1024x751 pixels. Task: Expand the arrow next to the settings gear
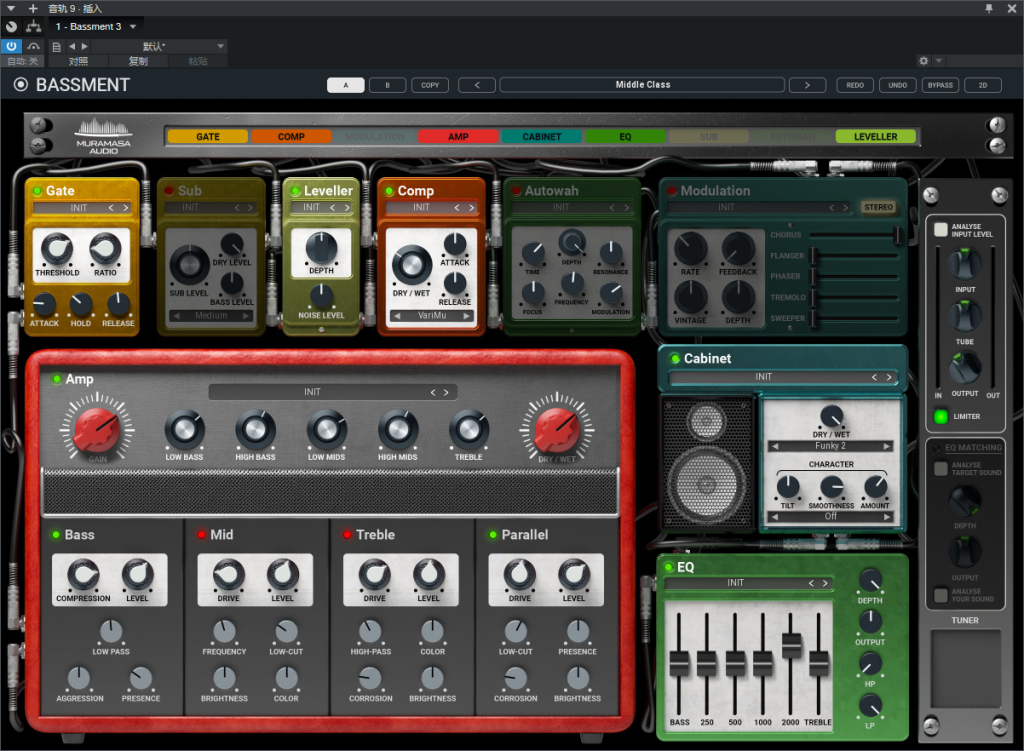point(938,61)
